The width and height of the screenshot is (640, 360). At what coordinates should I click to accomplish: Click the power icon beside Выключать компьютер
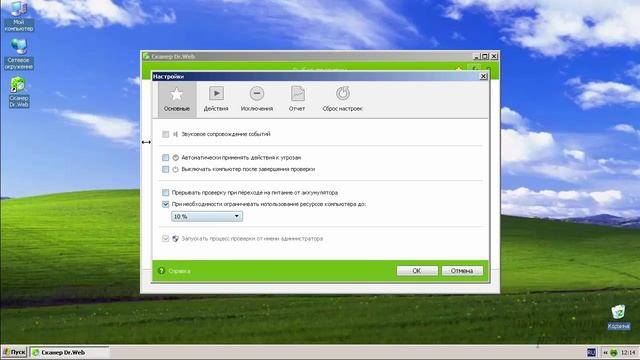(176, 169)
